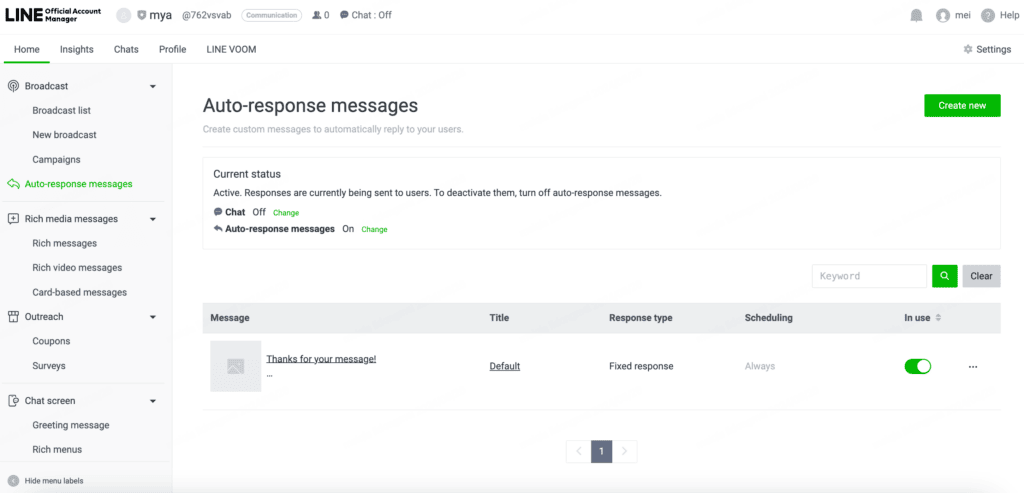The height and width of the screenshot is (493, 1024).
Task: Open the Profile tab
Action: pyautogui.click(x=172, y=49)
